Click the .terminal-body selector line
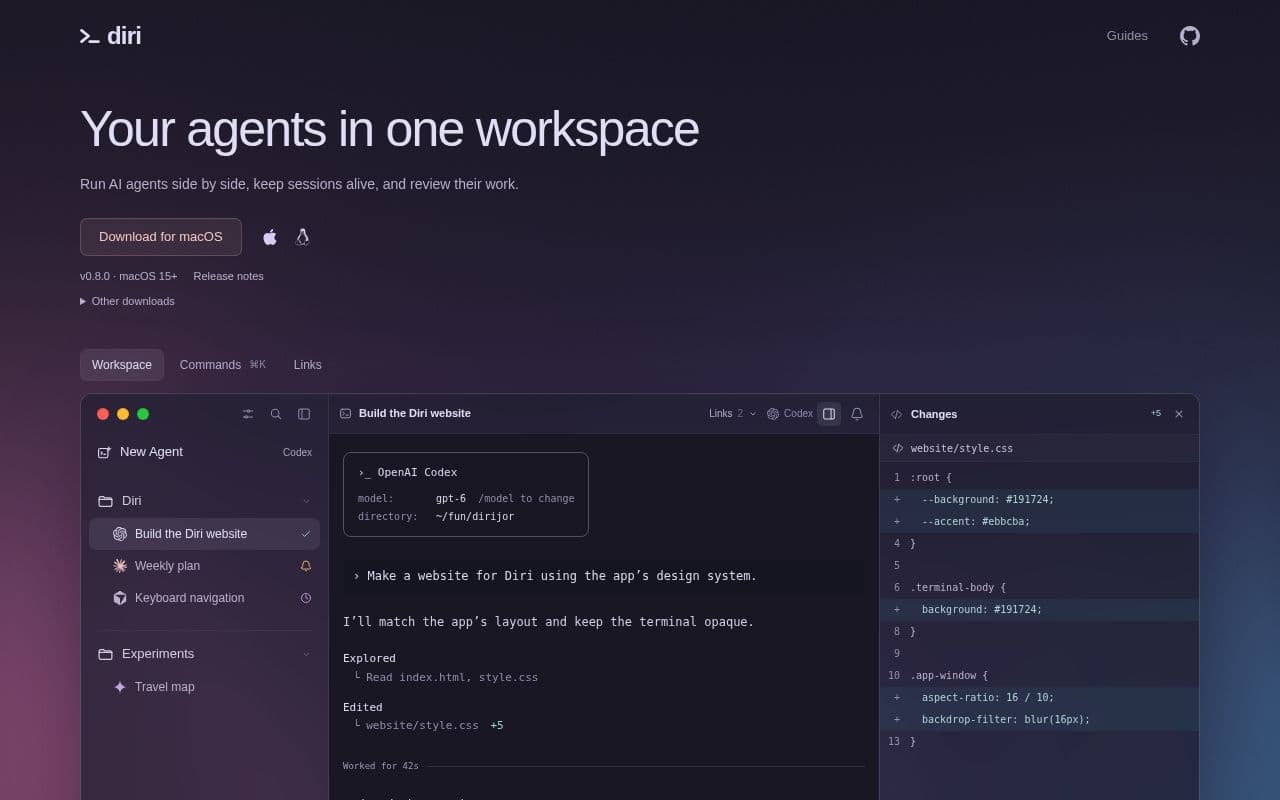The image size is (1280, 800). pyautogui.click(x=1039, y=587)
